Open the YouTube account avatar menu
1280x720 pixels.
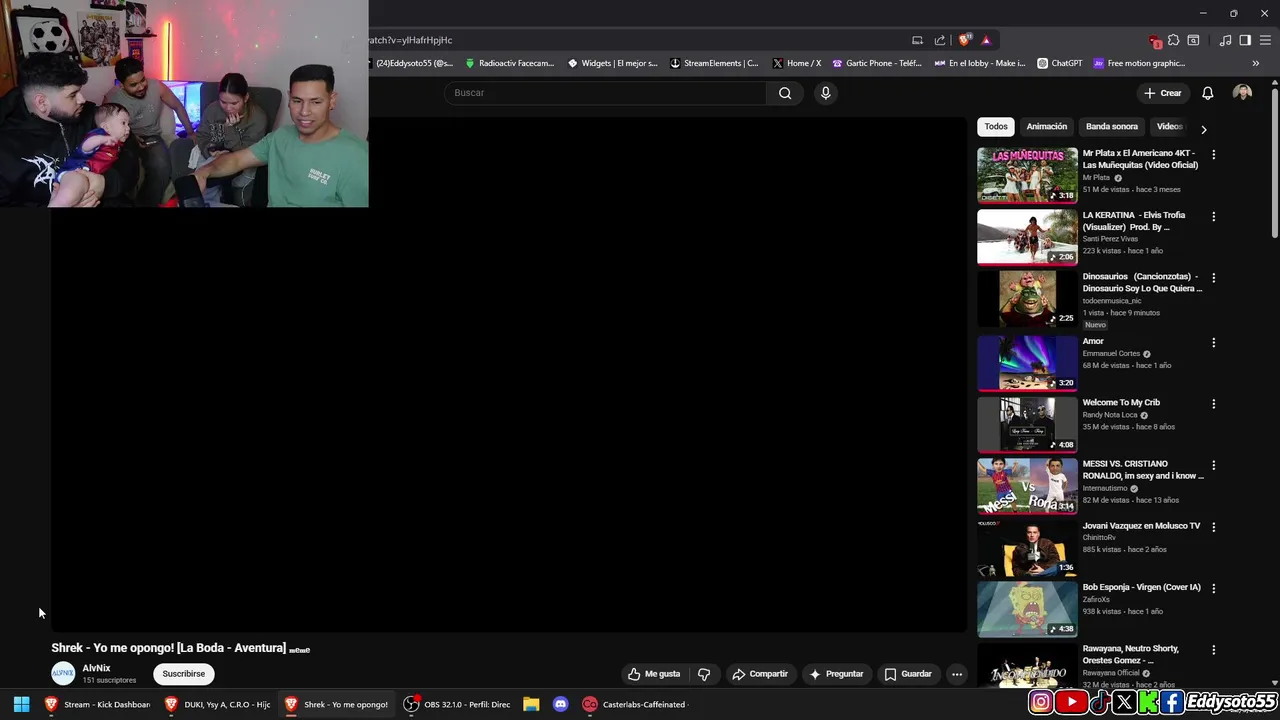coord(1242,93)
